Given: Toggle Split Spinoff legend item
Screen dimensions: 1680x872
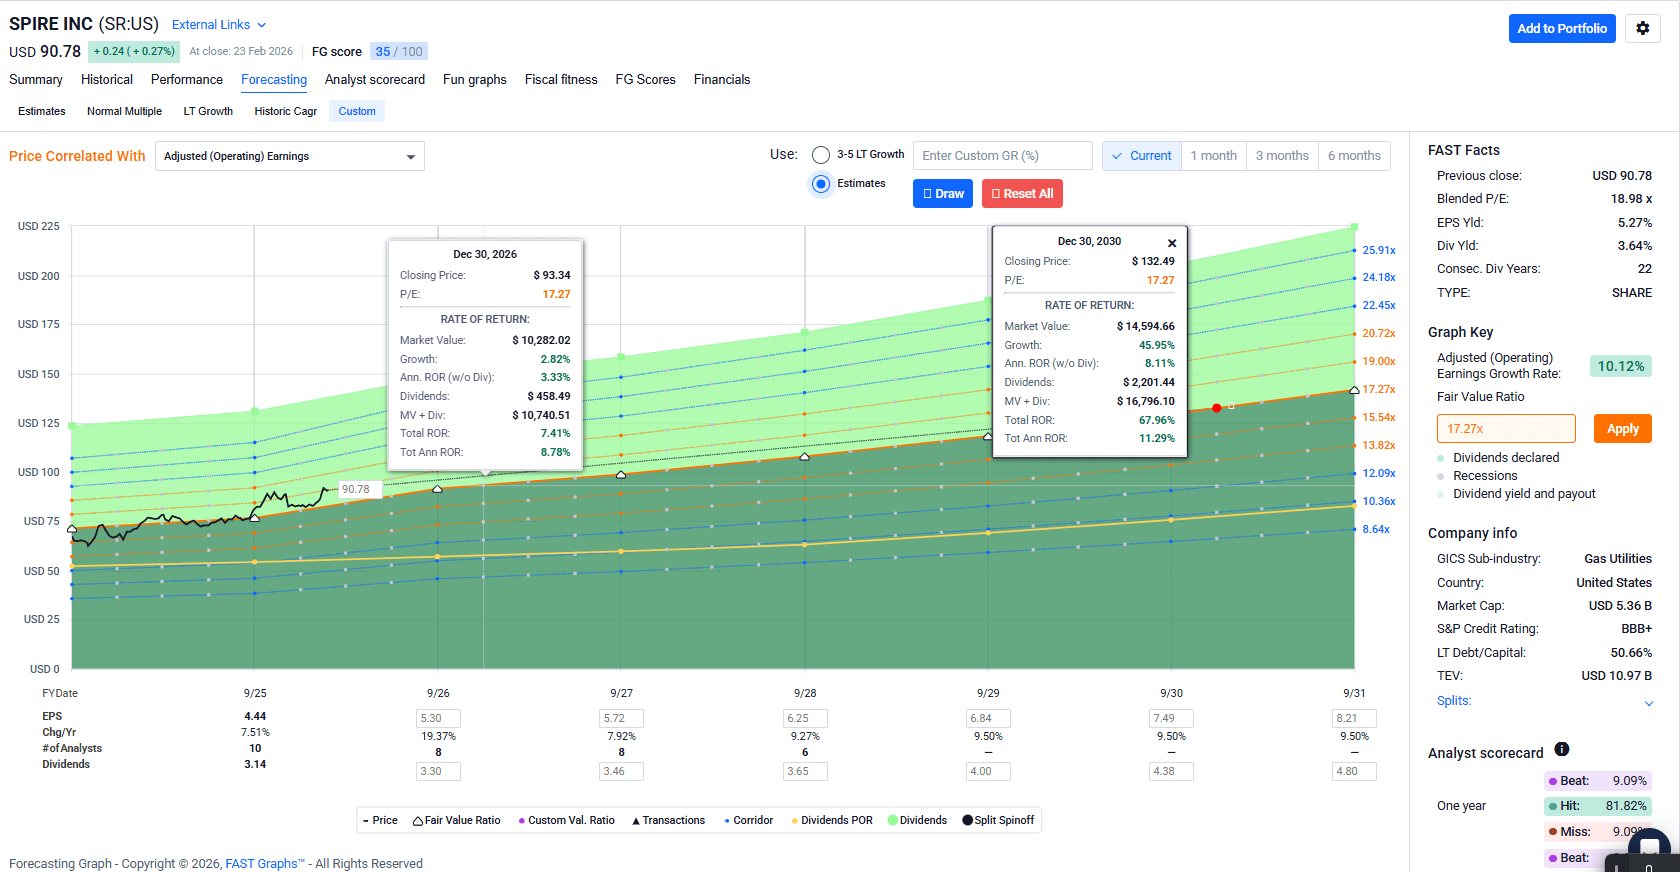Looking at the screenshot, I should (998, 820).
